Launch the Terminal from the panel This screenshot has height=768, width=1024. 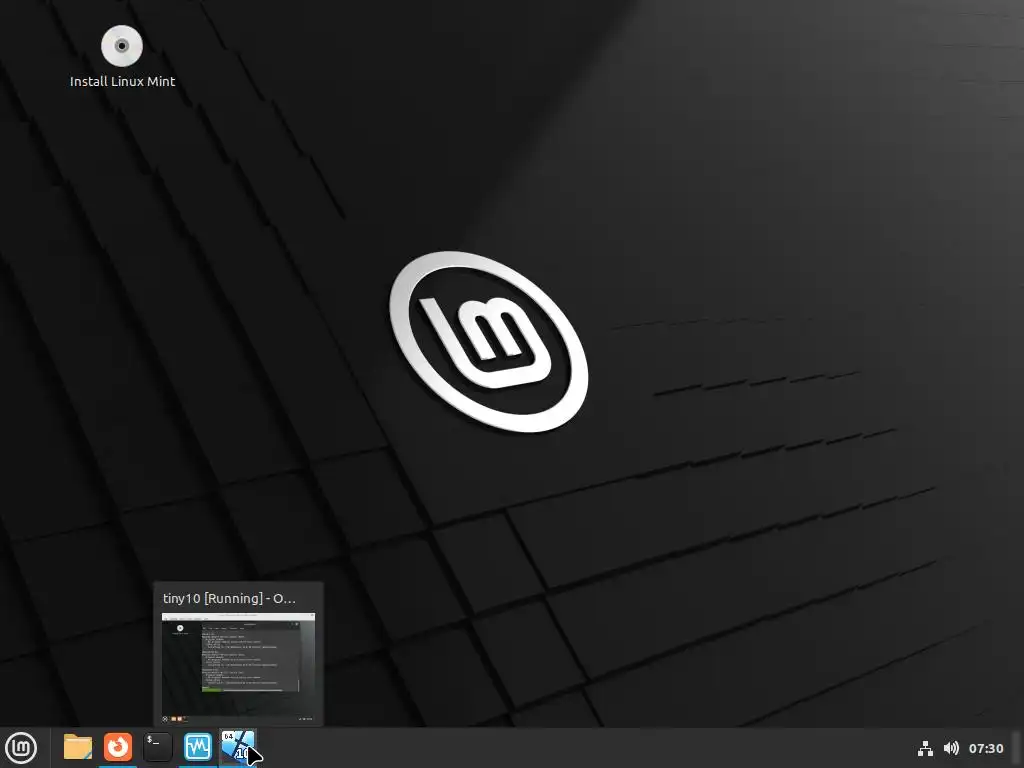158,747
